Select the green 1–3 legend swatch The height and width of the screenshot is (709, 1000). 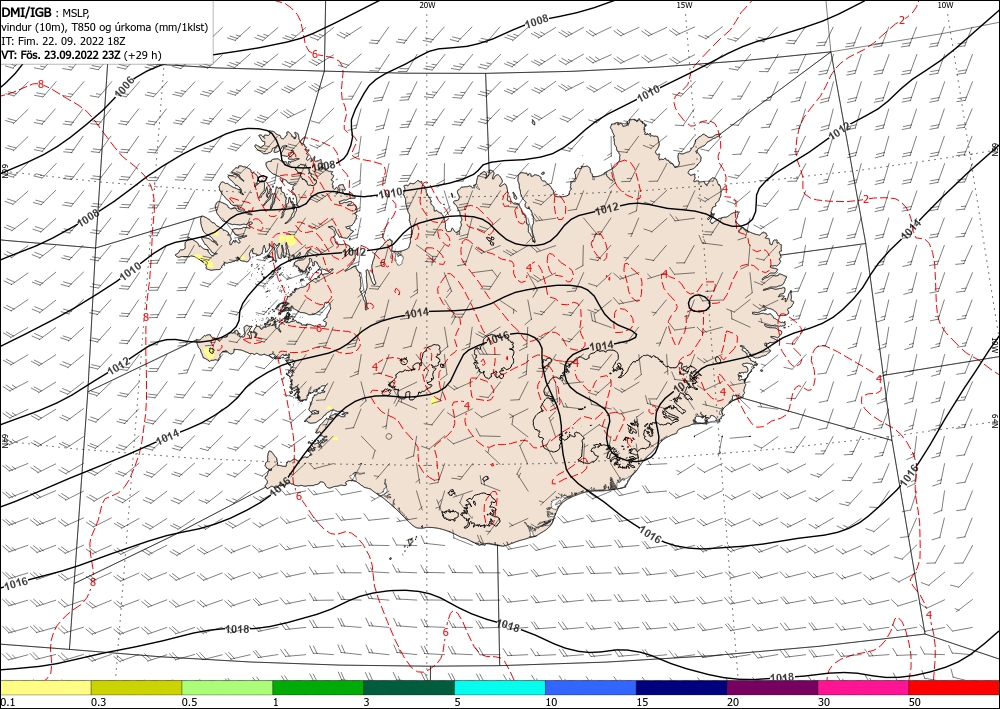click(x=318, y=687)
